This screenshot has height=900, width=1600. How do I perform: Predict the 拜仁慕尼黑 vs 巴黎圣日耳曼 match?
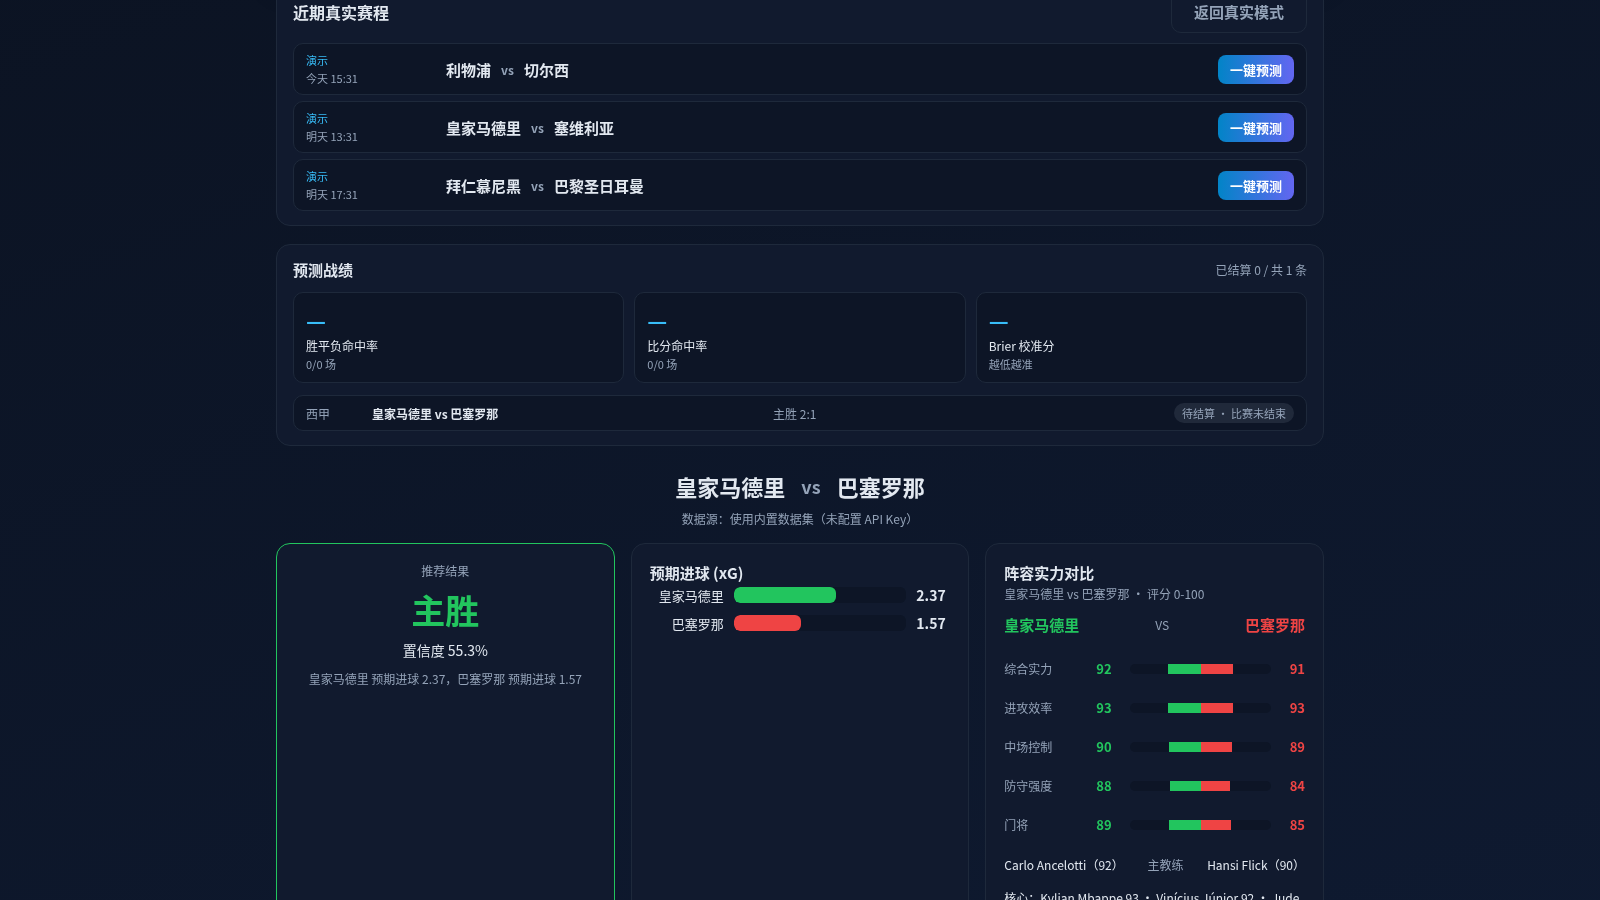[1255, 186]
